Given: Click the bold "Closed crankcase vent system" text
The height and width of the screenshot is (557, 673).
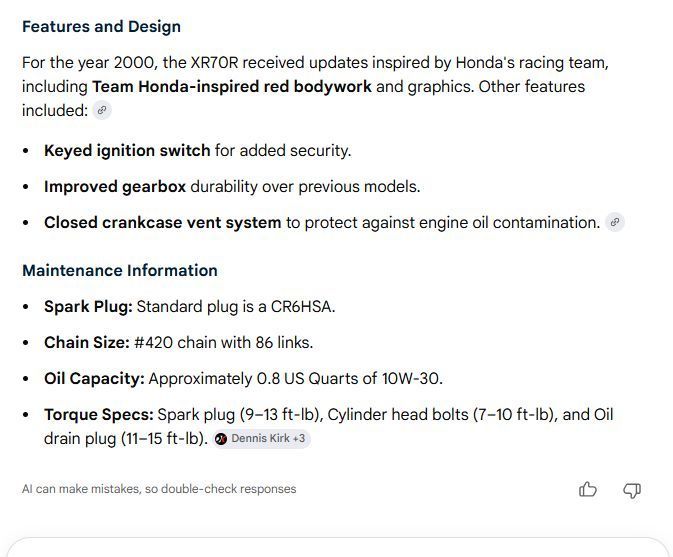Looking at the screenshot, I should point(163,223).
